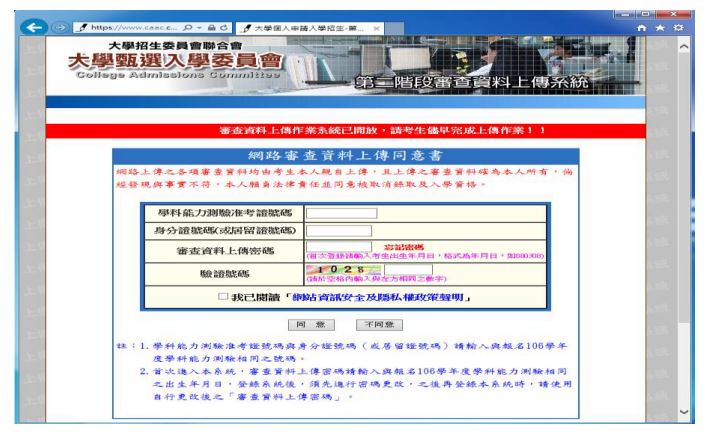
Task: Click the 審查資料上傳密碼 input field
Action: point(339,247)
